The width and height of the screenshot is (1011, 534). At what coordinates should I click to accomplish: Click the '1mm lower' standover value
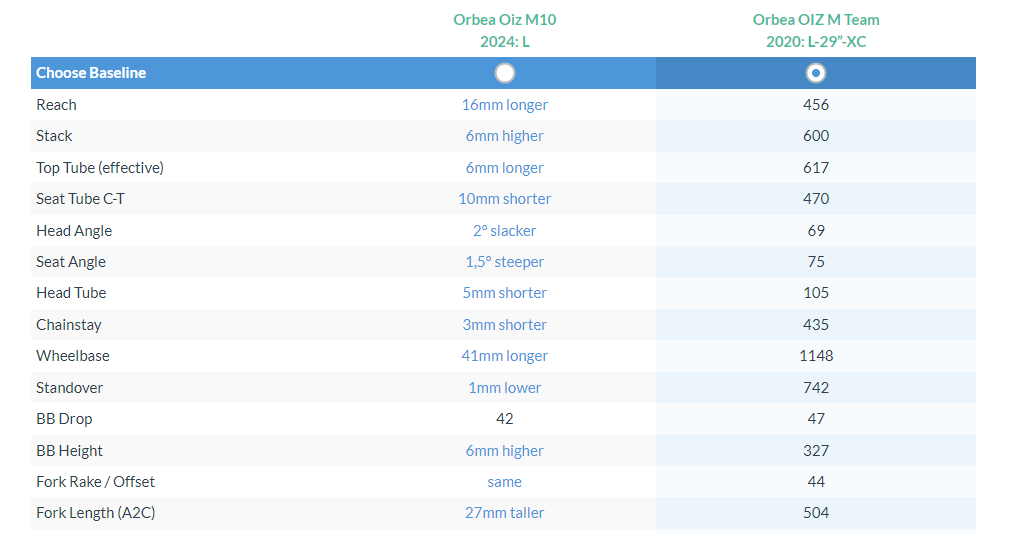coord(504,388)
